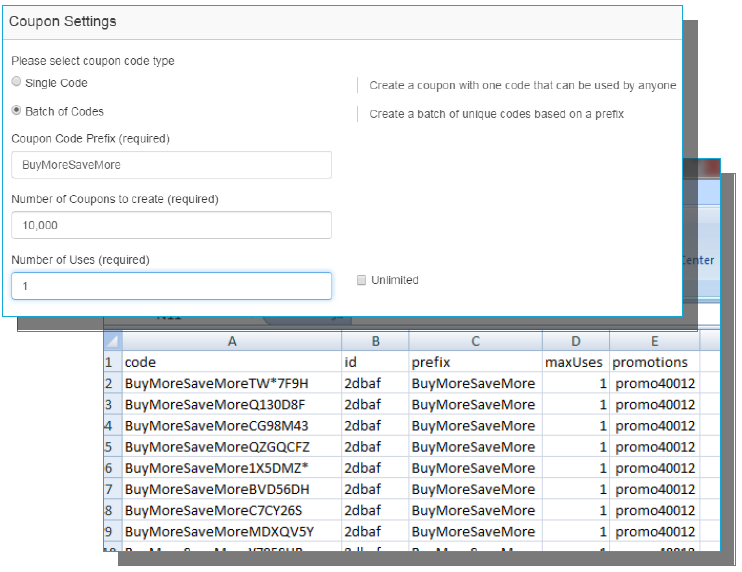Viewport: 742px width, 572px height.
Task: Select cell BuyMoreSaveMore1X5DMZ*
Action: point(232,468)
